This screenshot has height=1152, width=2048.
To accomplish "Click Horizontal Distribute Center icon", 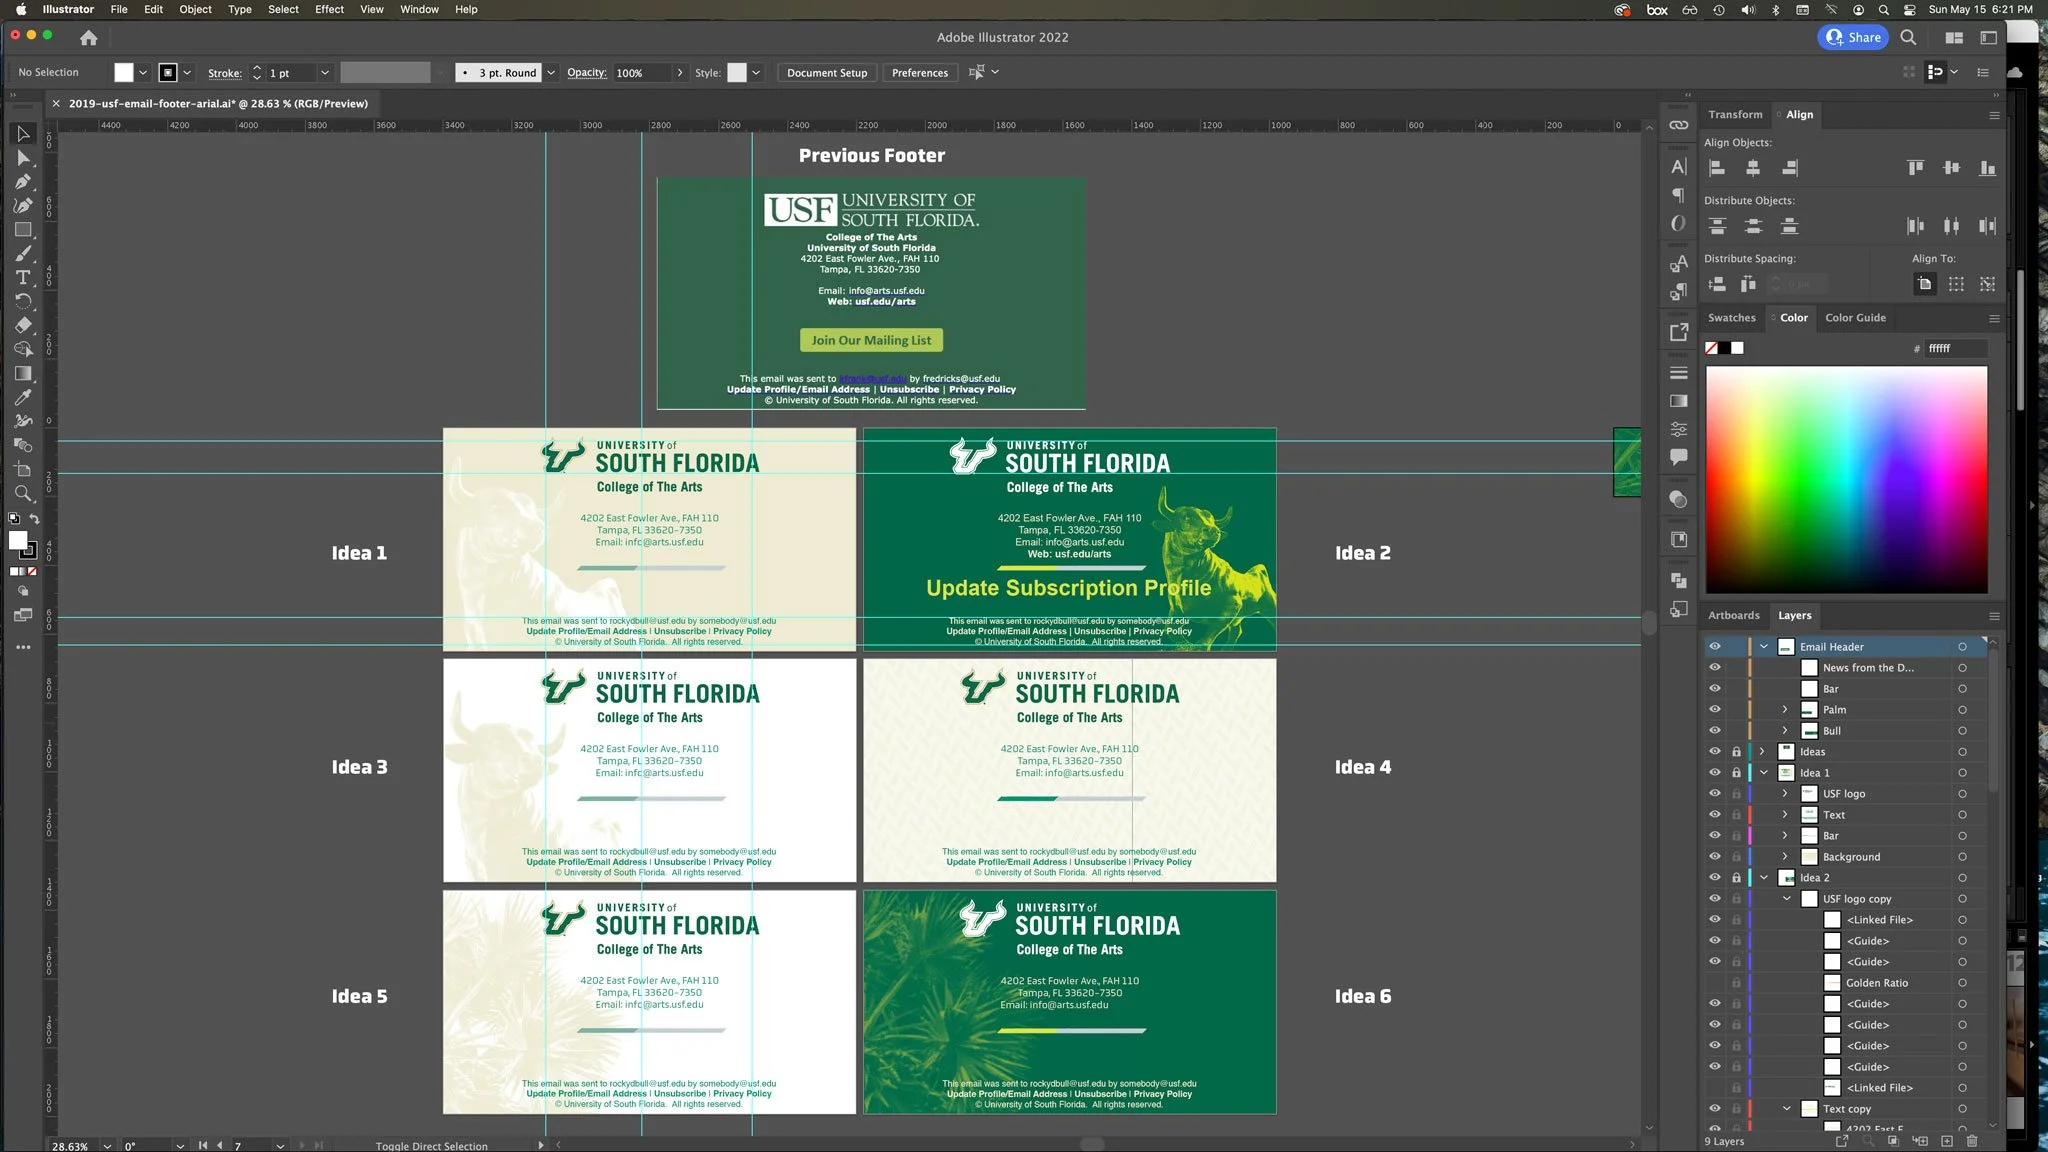I will tap(1951, 226).
